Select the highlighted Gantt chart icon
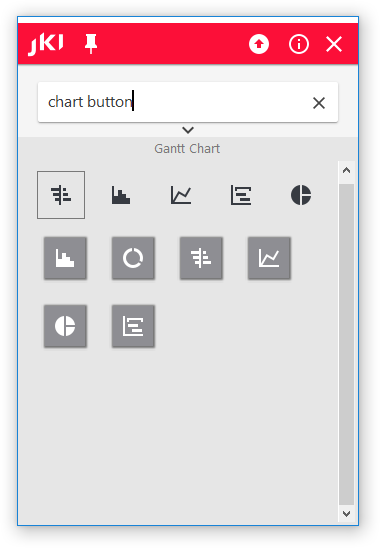380x548 pixels. tap(61, 195)
